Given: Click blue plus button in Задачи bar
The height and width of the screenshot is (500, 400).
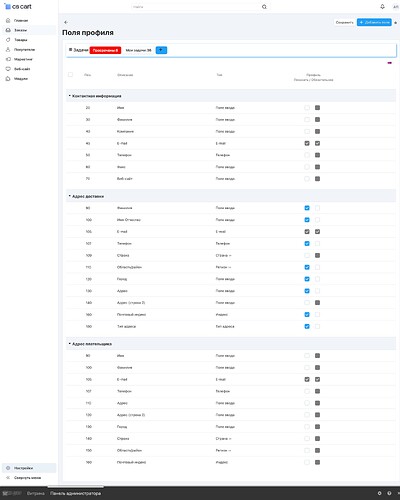Looking at the screenshot, I should click(x=161, y=50).
